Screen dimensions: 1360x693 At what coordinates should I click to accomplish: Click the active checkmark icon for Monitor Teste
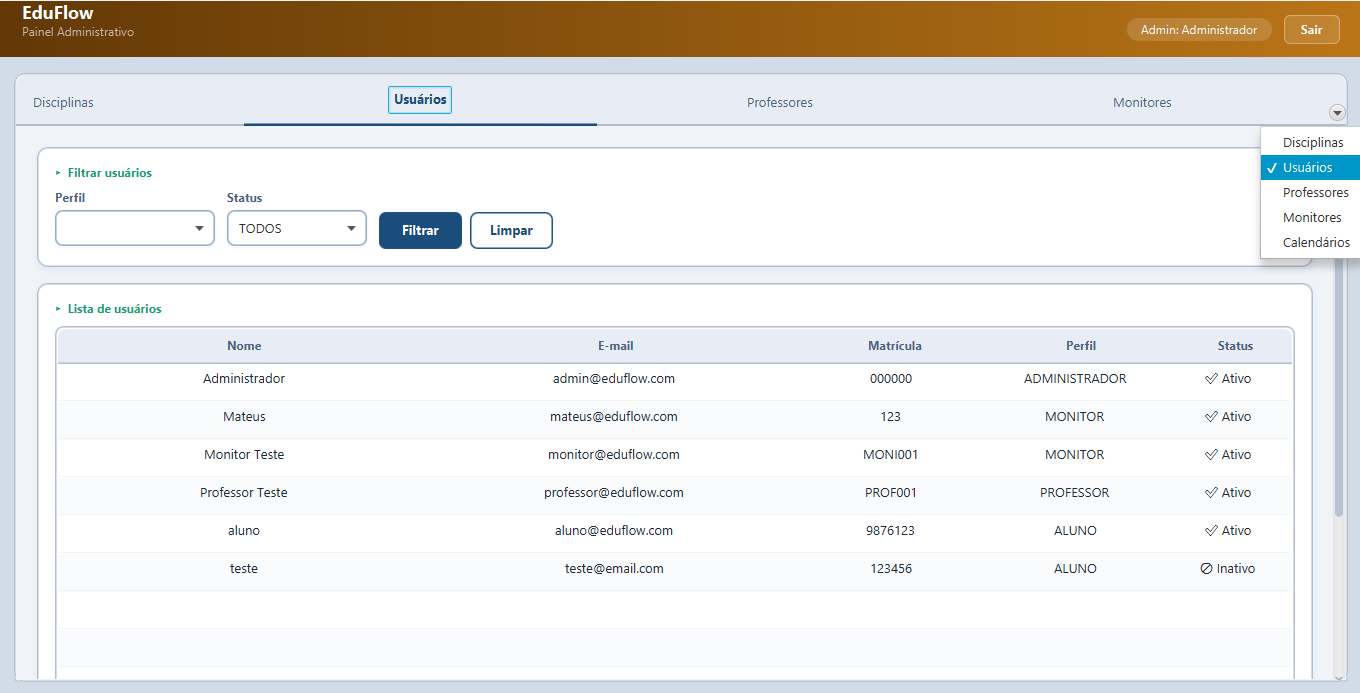[1211, 455]
